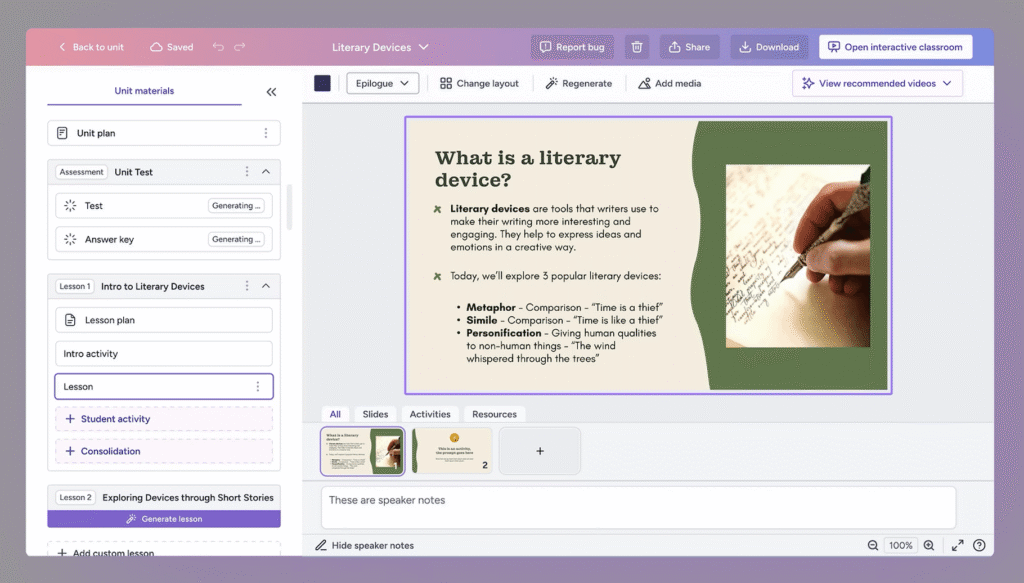The image size is (1024, 583).
Task: Collapse the Unit Test section
Action: (266, 172)
